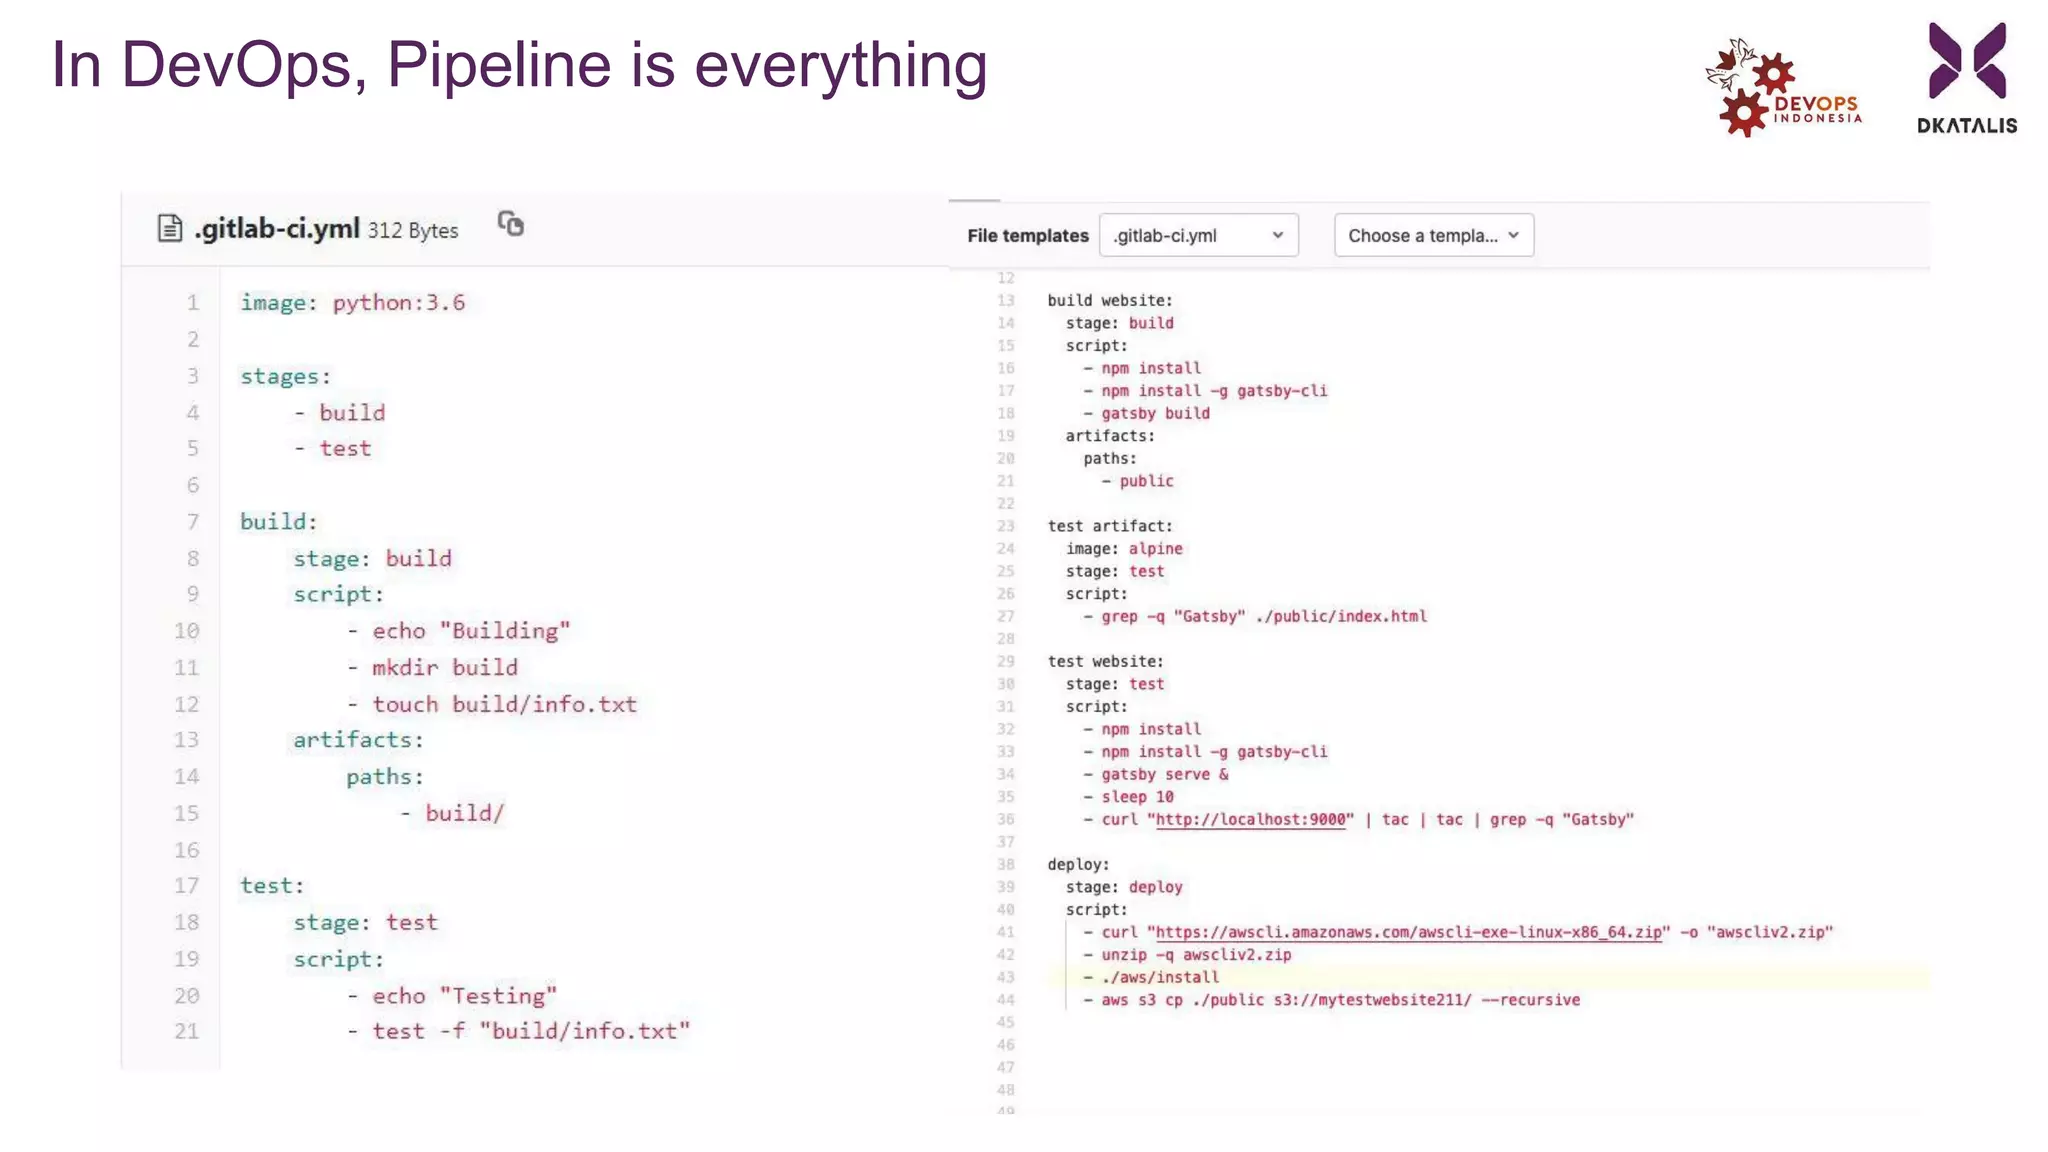The image size is (2048, 1152).
Task: Open the http://localhost:9000 link
Action: pos(1250,820)
